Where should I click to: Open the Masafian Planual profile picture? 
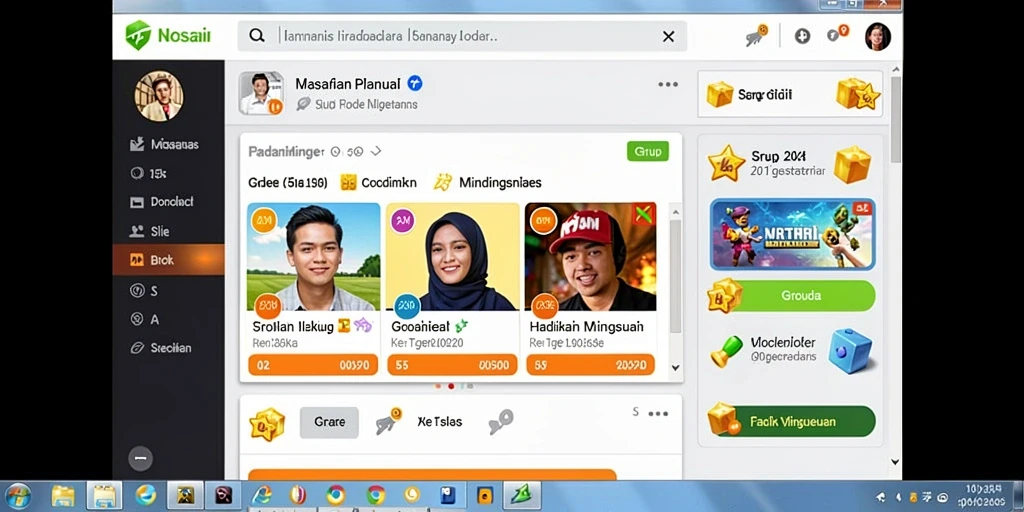tap(261, 93)
